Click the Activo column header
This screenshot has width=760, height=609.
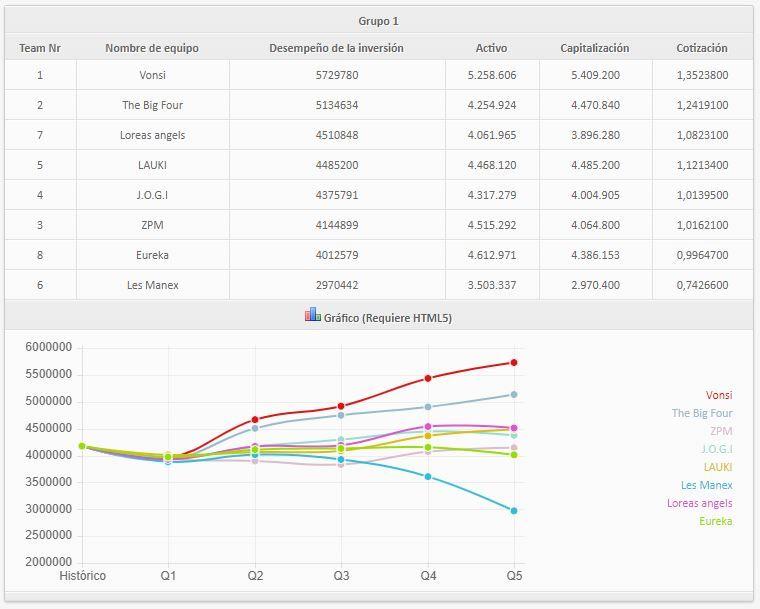point(491,47)
